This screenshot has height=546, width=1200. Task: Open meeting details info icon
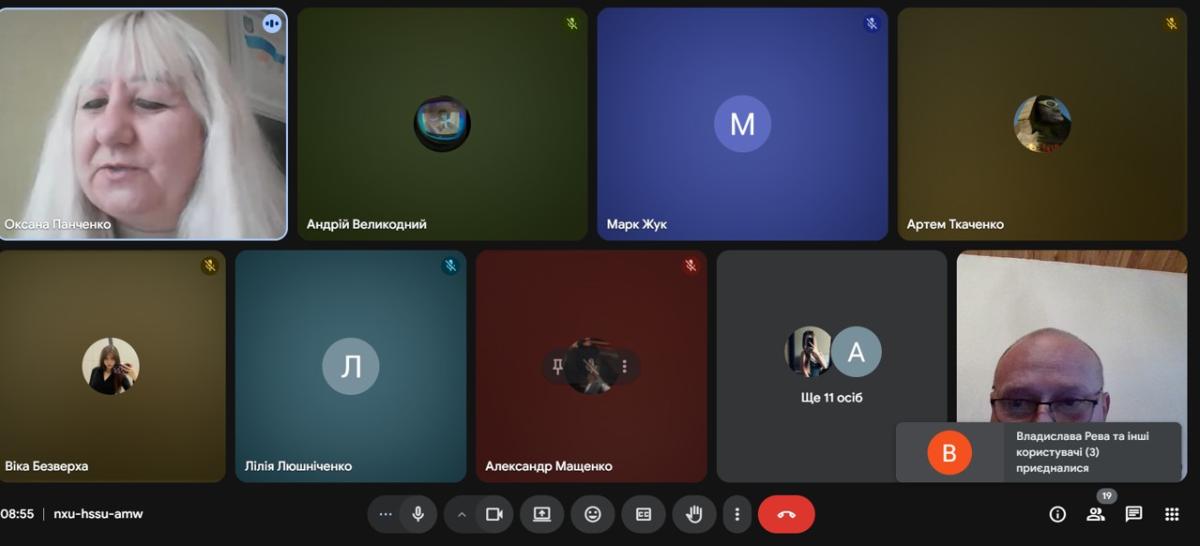point(1057,514)
